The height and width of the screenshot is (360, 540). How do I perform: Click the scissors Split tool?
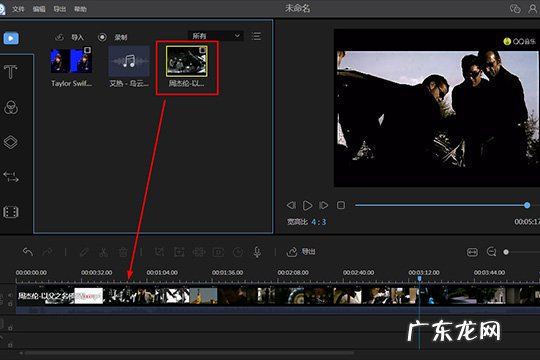pyautogui.click(x=103, y=252)
